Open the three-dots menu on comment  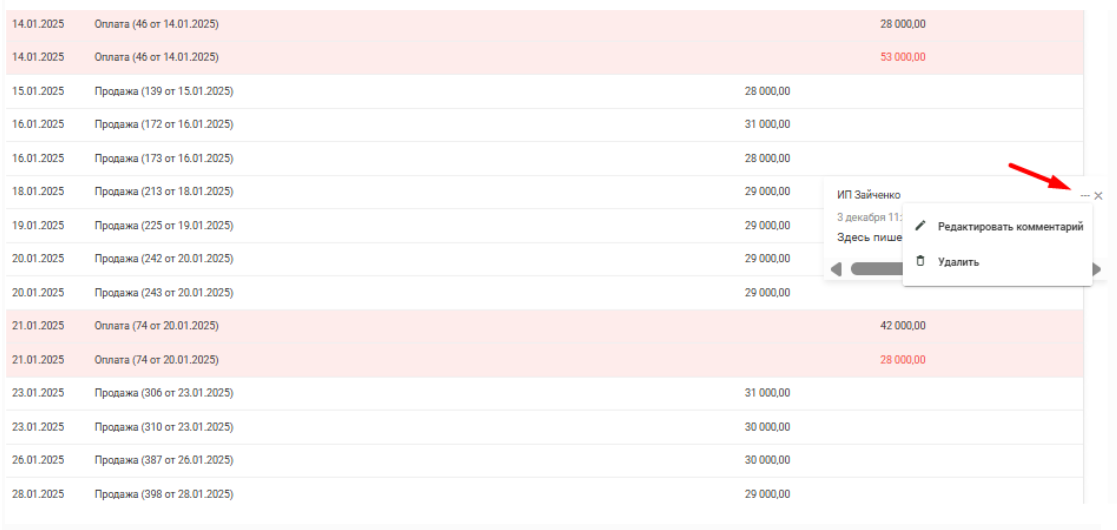coord(1085,195)
